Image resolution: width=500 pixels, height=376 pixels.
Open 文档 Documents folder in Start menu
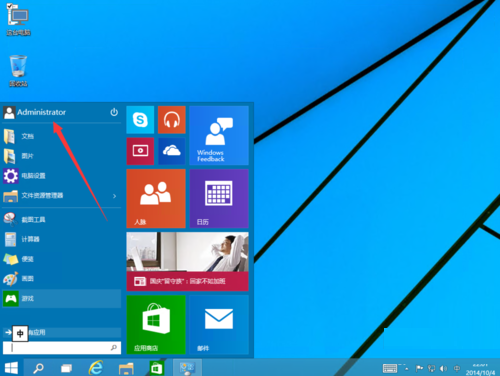point(61,136)
